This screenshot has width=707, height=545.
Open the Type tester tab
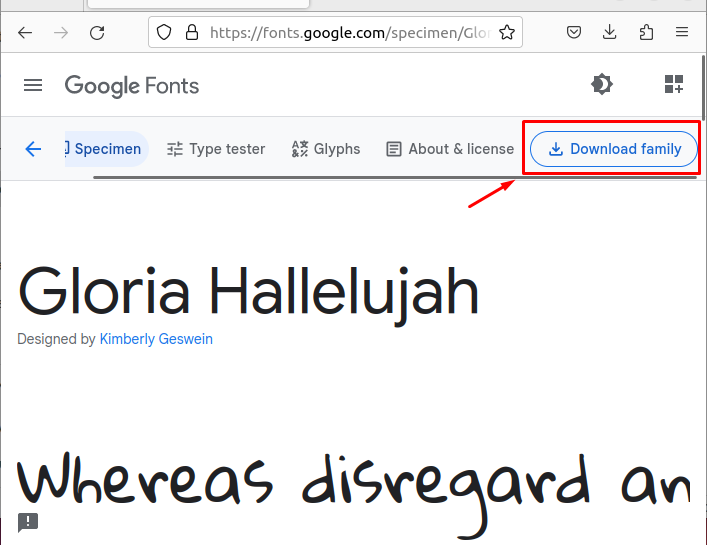tap(216, 149)
